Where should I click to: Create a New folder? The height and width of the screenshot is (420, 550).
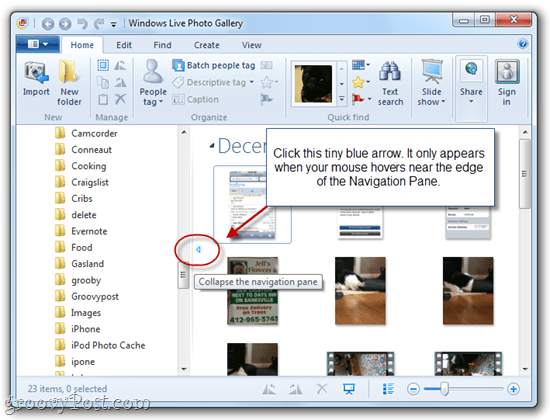point(69,82)
